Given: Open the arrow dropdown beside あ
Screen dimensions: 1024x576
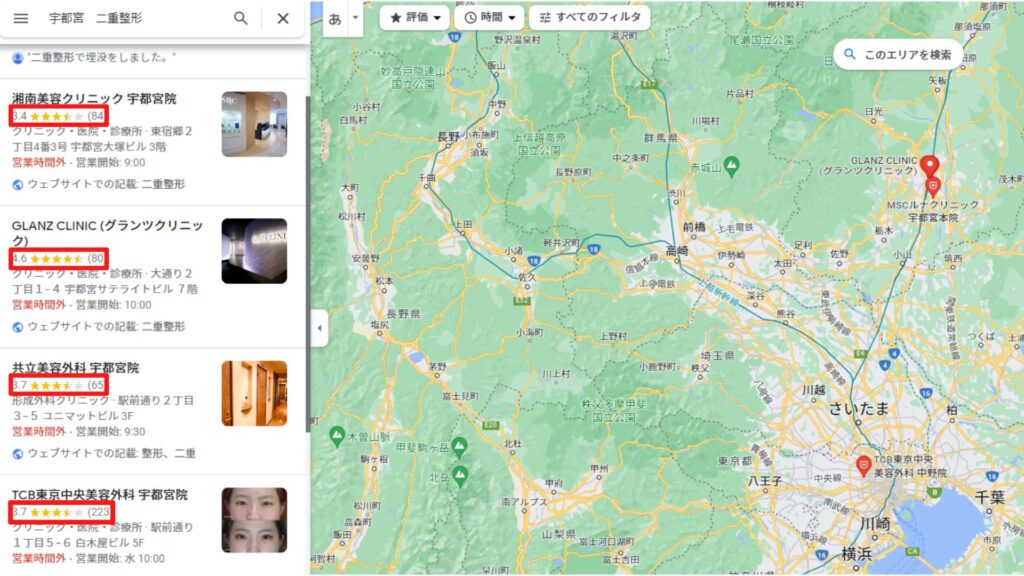Looking at the screenshot, I should coord(355,18).
